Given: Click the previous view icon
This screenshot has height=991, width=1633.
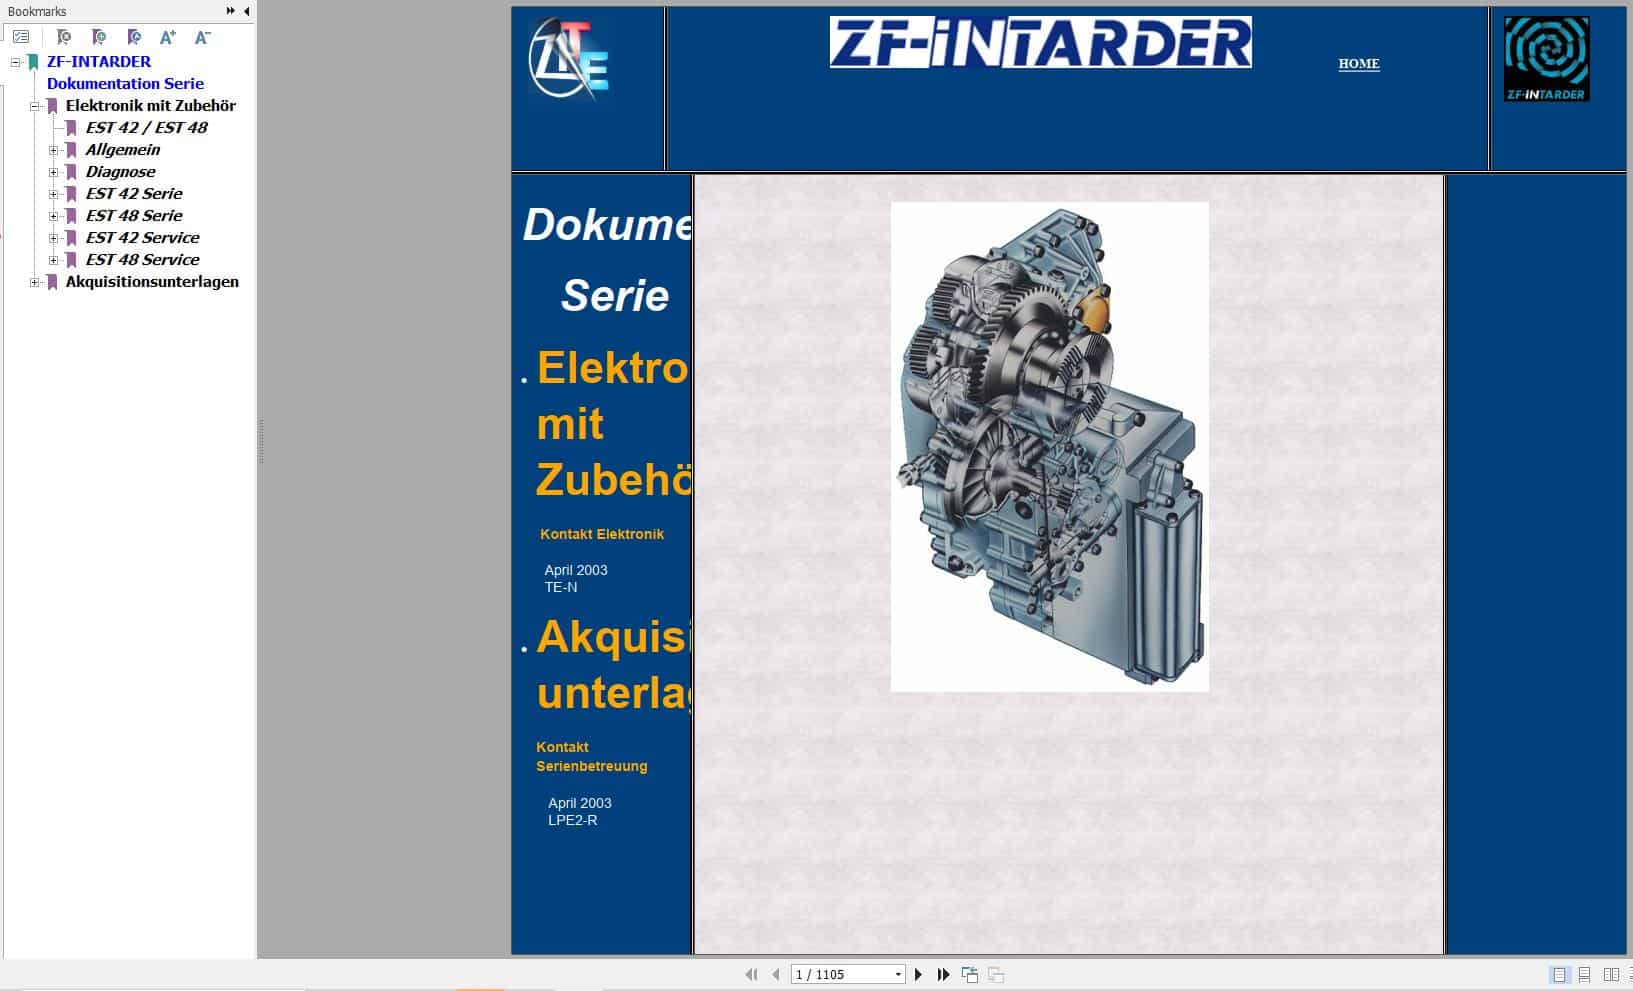Looking at the screenshot, I should click(970, 974).
